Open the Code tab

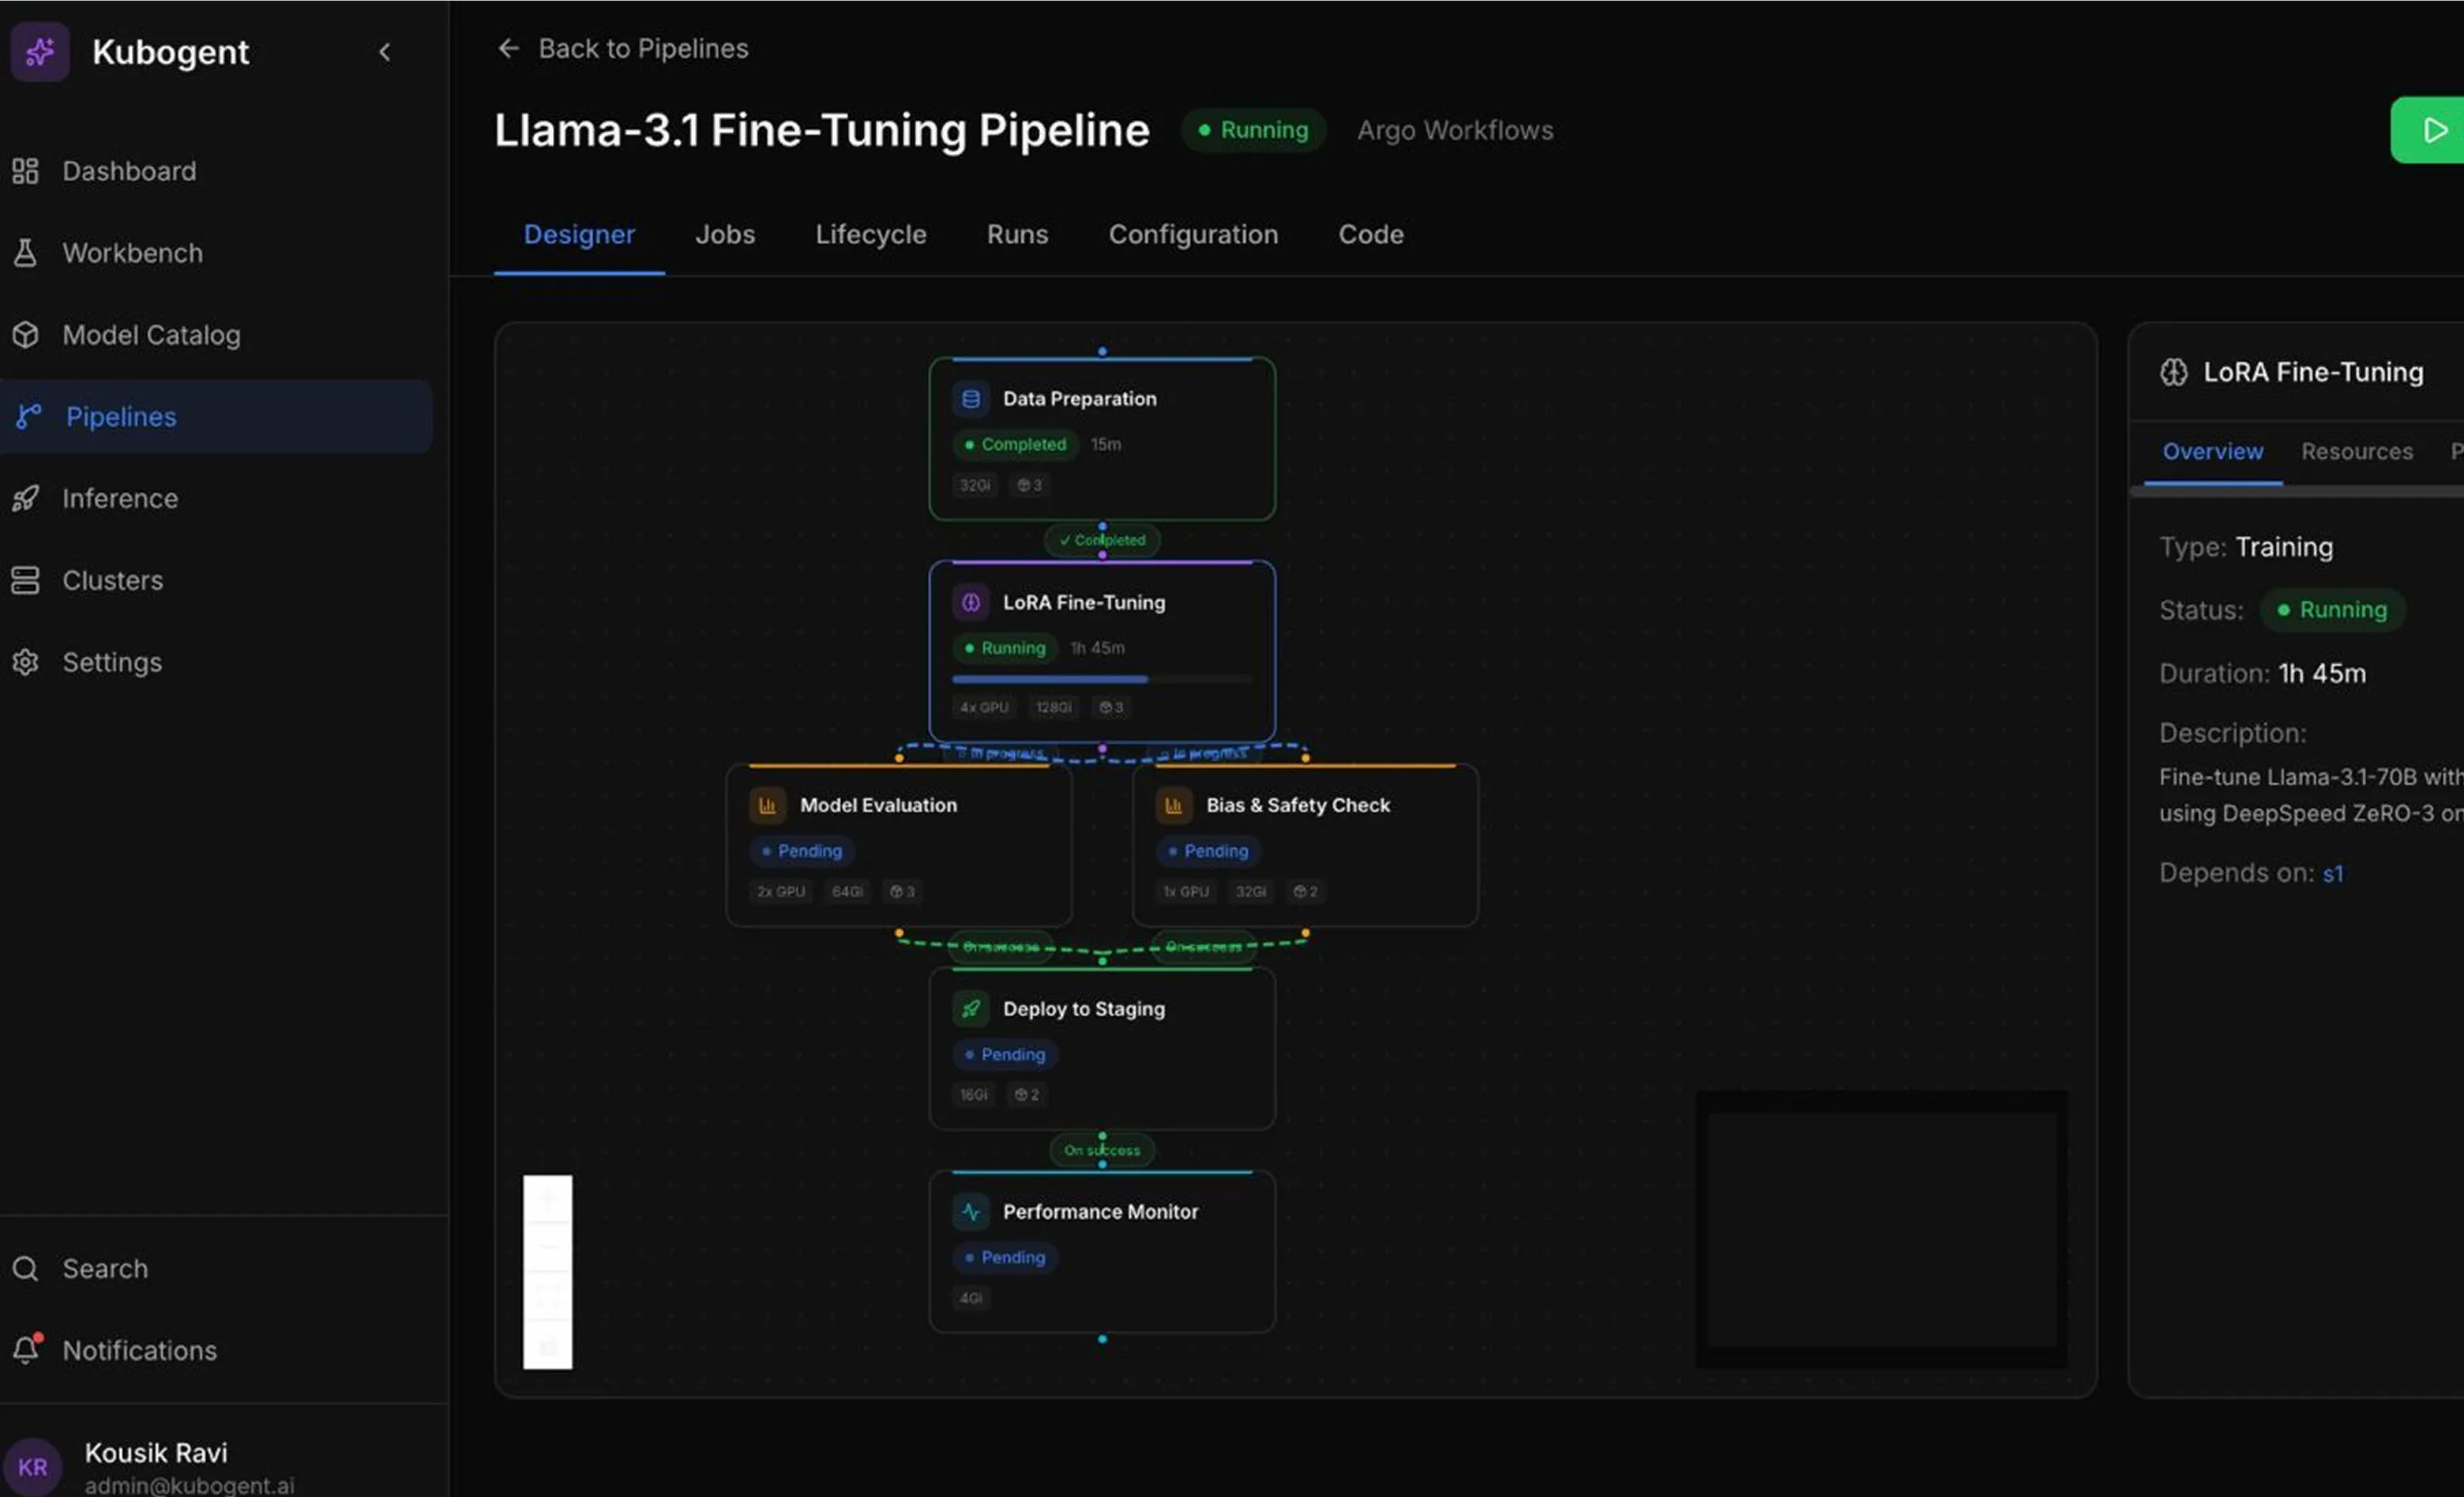coord(1371,234)
